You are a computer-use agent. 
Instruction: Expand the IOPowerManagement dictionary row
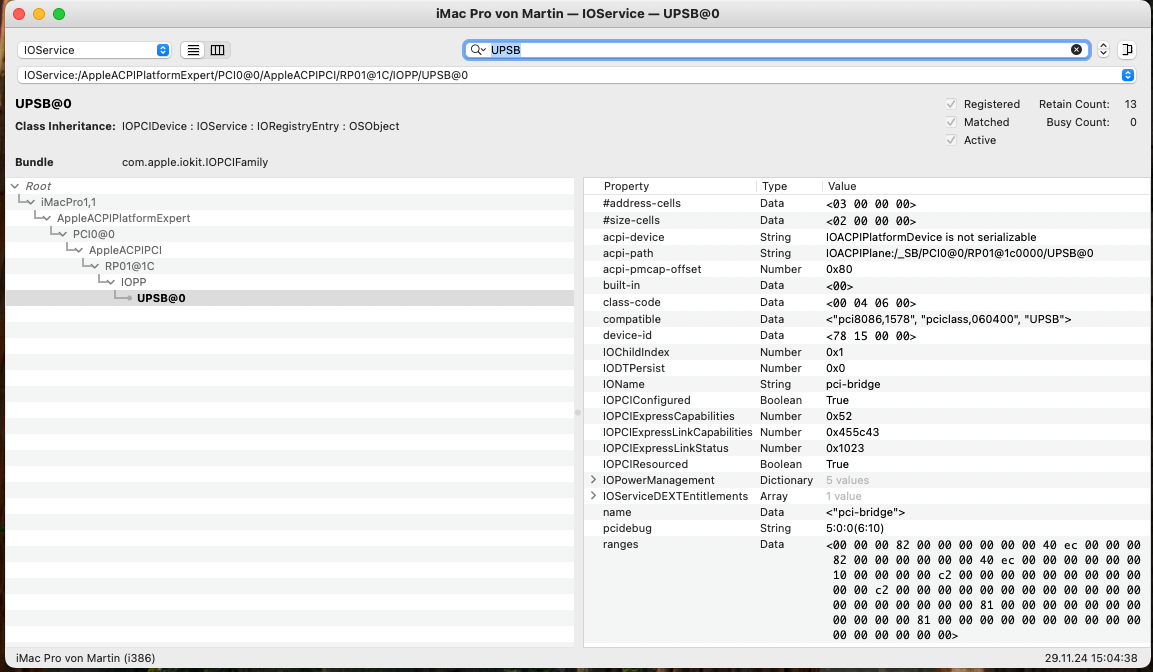tap(594, 480)
